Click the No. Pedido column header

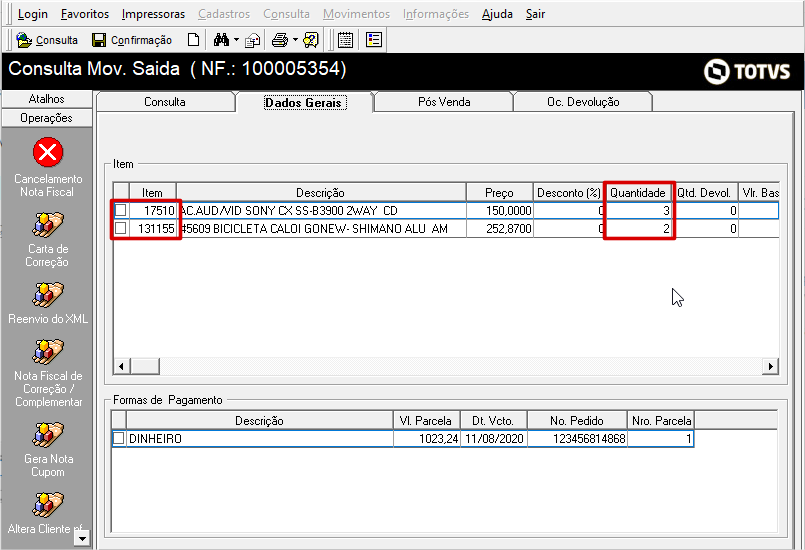(577, 421)
